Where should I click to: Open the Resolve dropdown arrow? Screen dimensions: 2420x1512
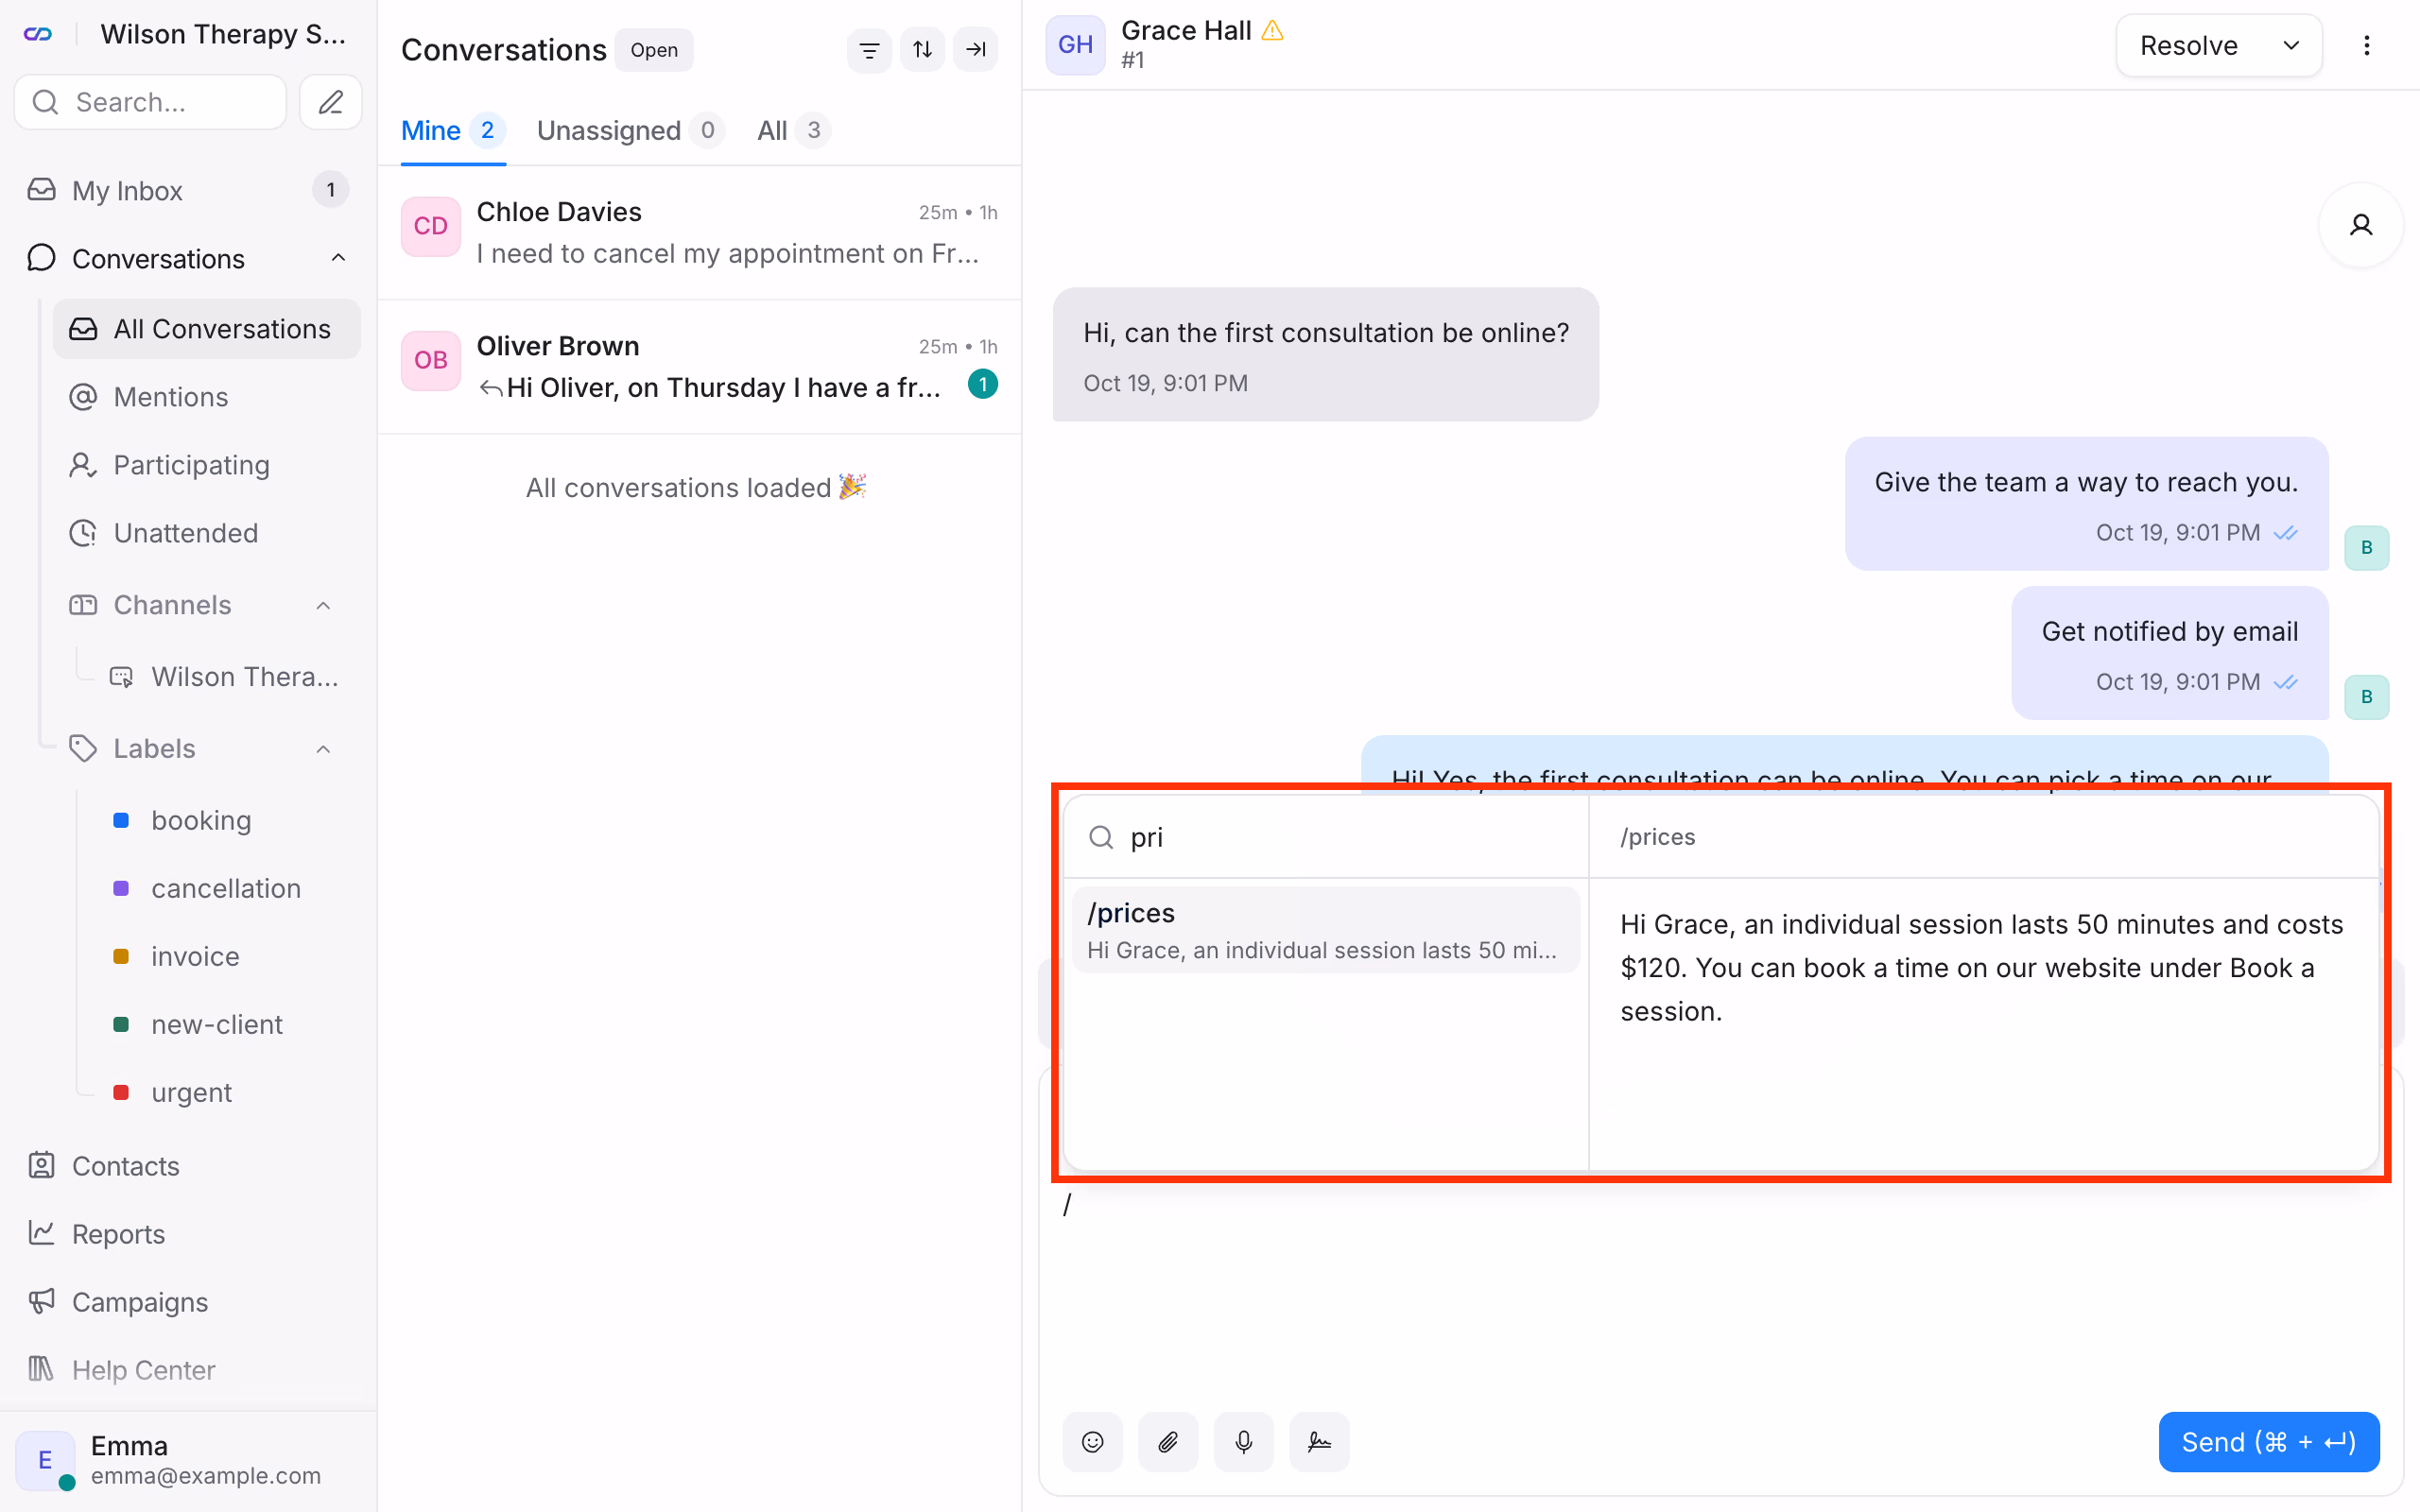pos(2291,46)
